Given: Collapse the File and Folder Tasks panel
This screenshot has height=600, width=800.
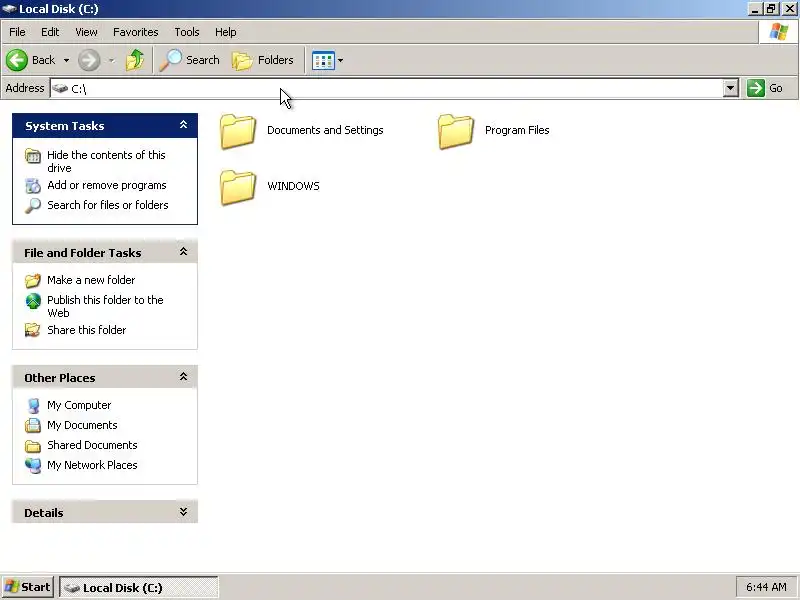Looking at the screenshot, I should (184, 252).
